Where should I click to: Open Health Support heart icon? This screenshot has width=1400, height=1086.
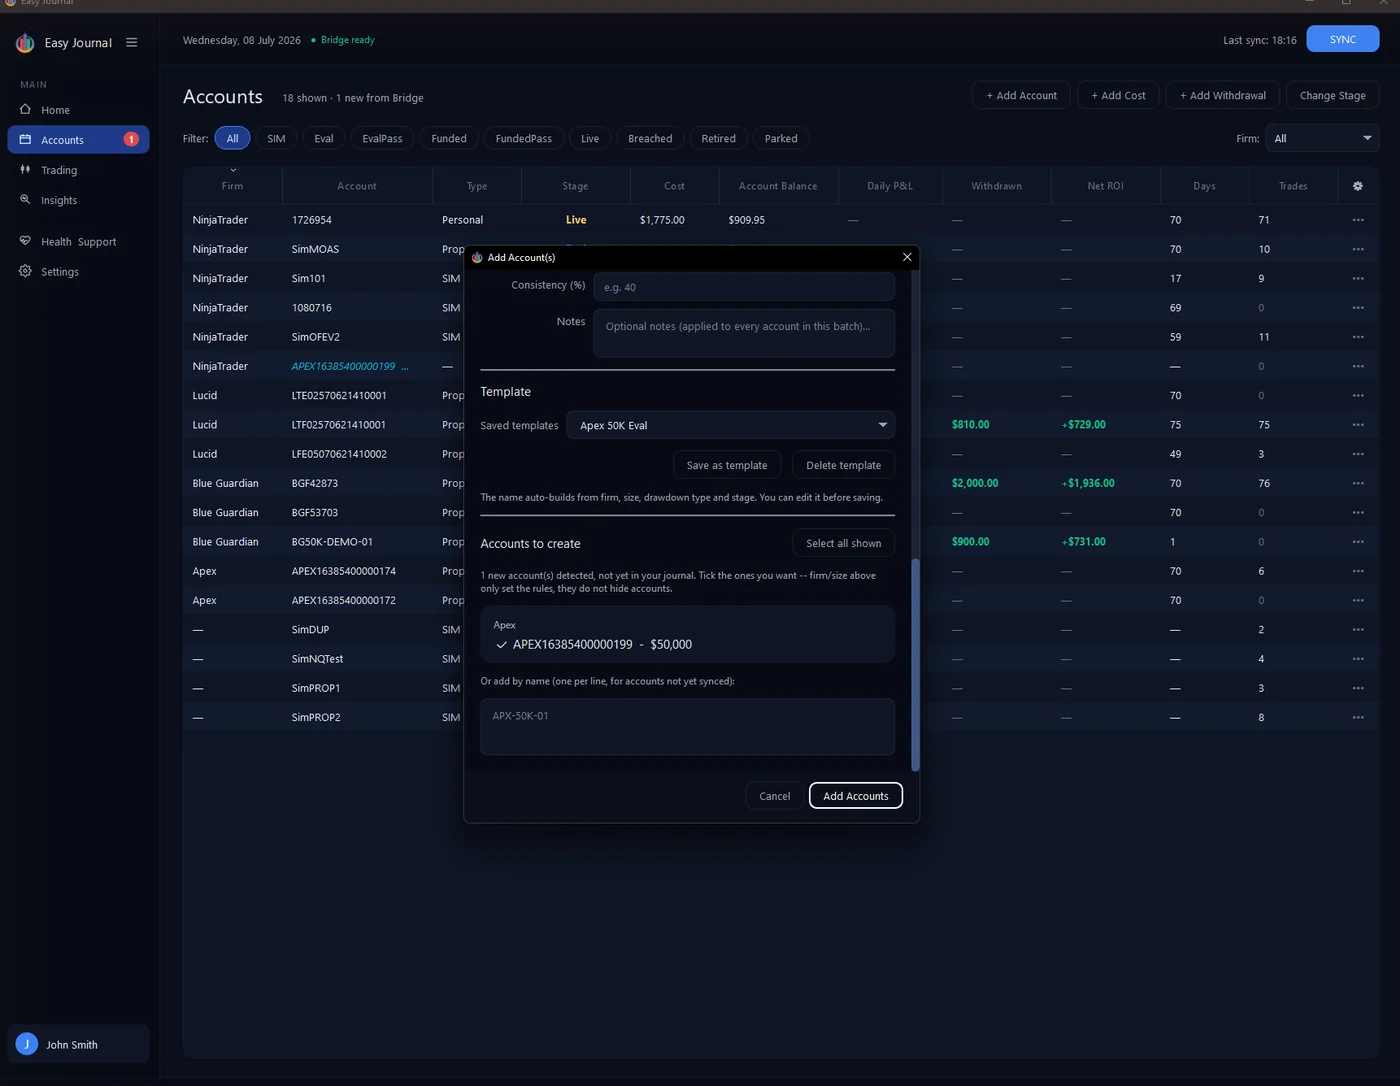click(26, 241)
